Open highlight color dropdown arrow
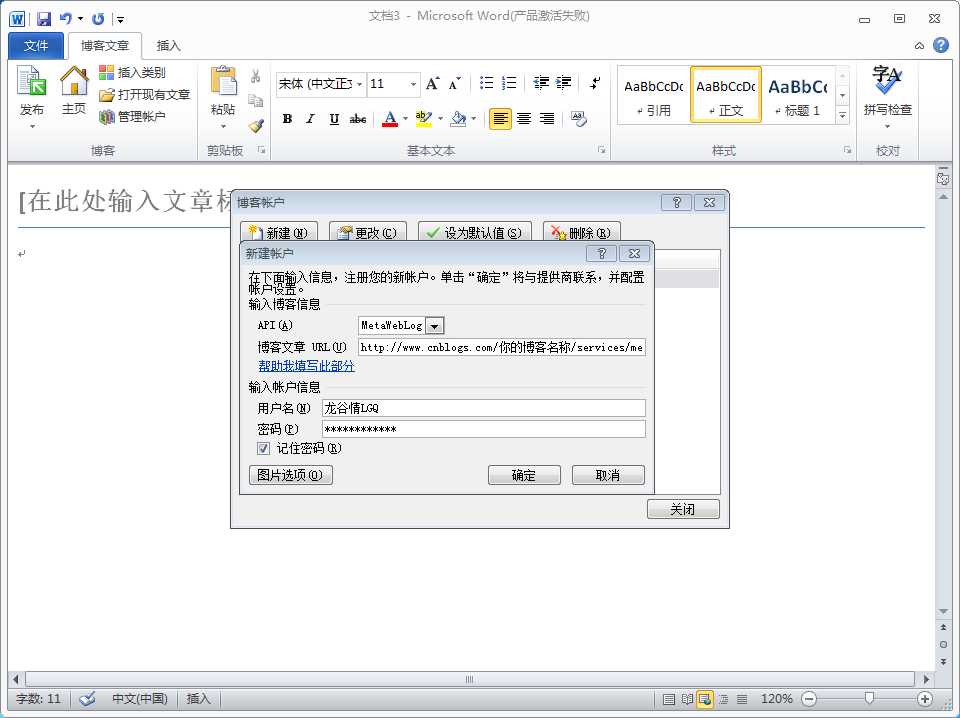Screen dimensions: 960x718 click(x=440, y=119)
